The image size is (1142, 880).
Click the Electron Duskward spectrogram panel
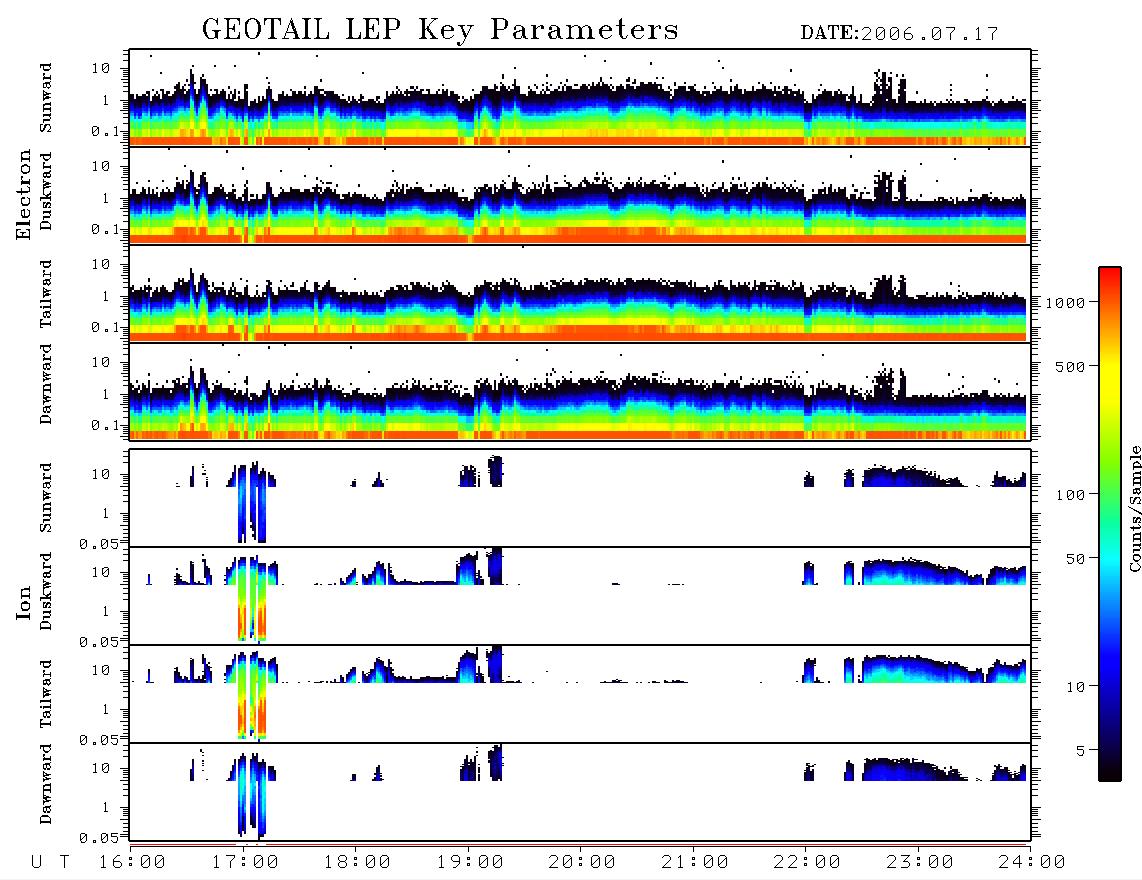(x=580, y=195)
